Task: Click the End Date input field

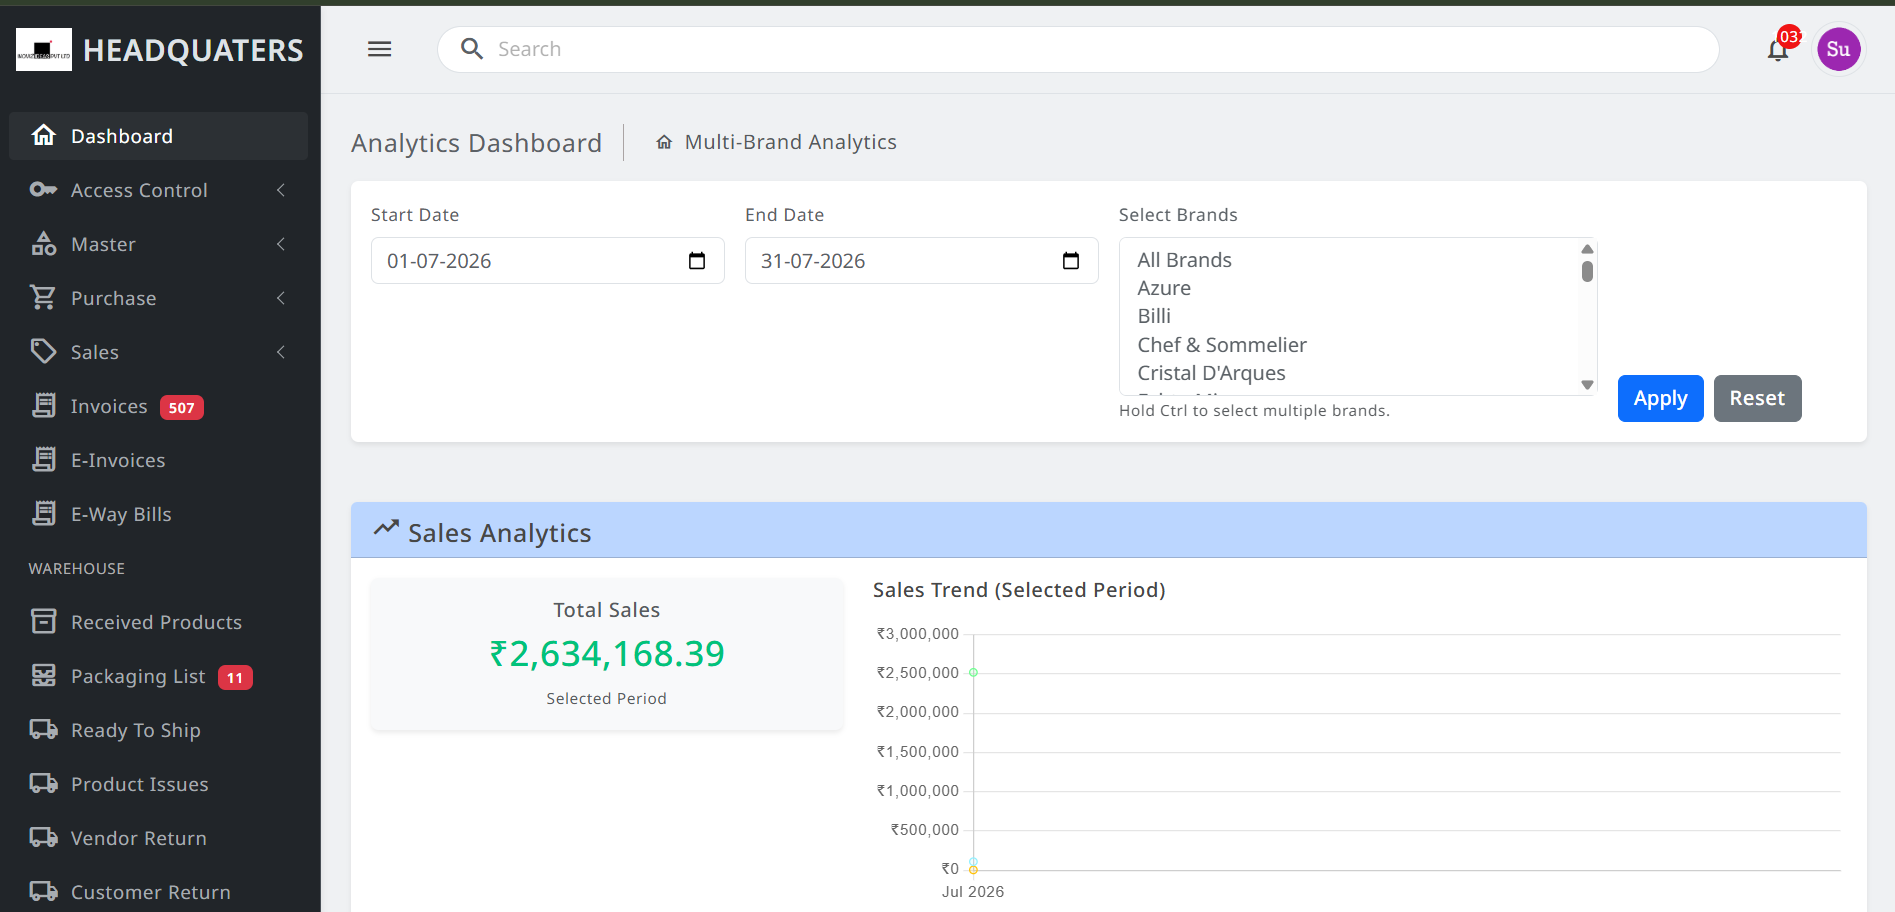Action: pos(921,261)
